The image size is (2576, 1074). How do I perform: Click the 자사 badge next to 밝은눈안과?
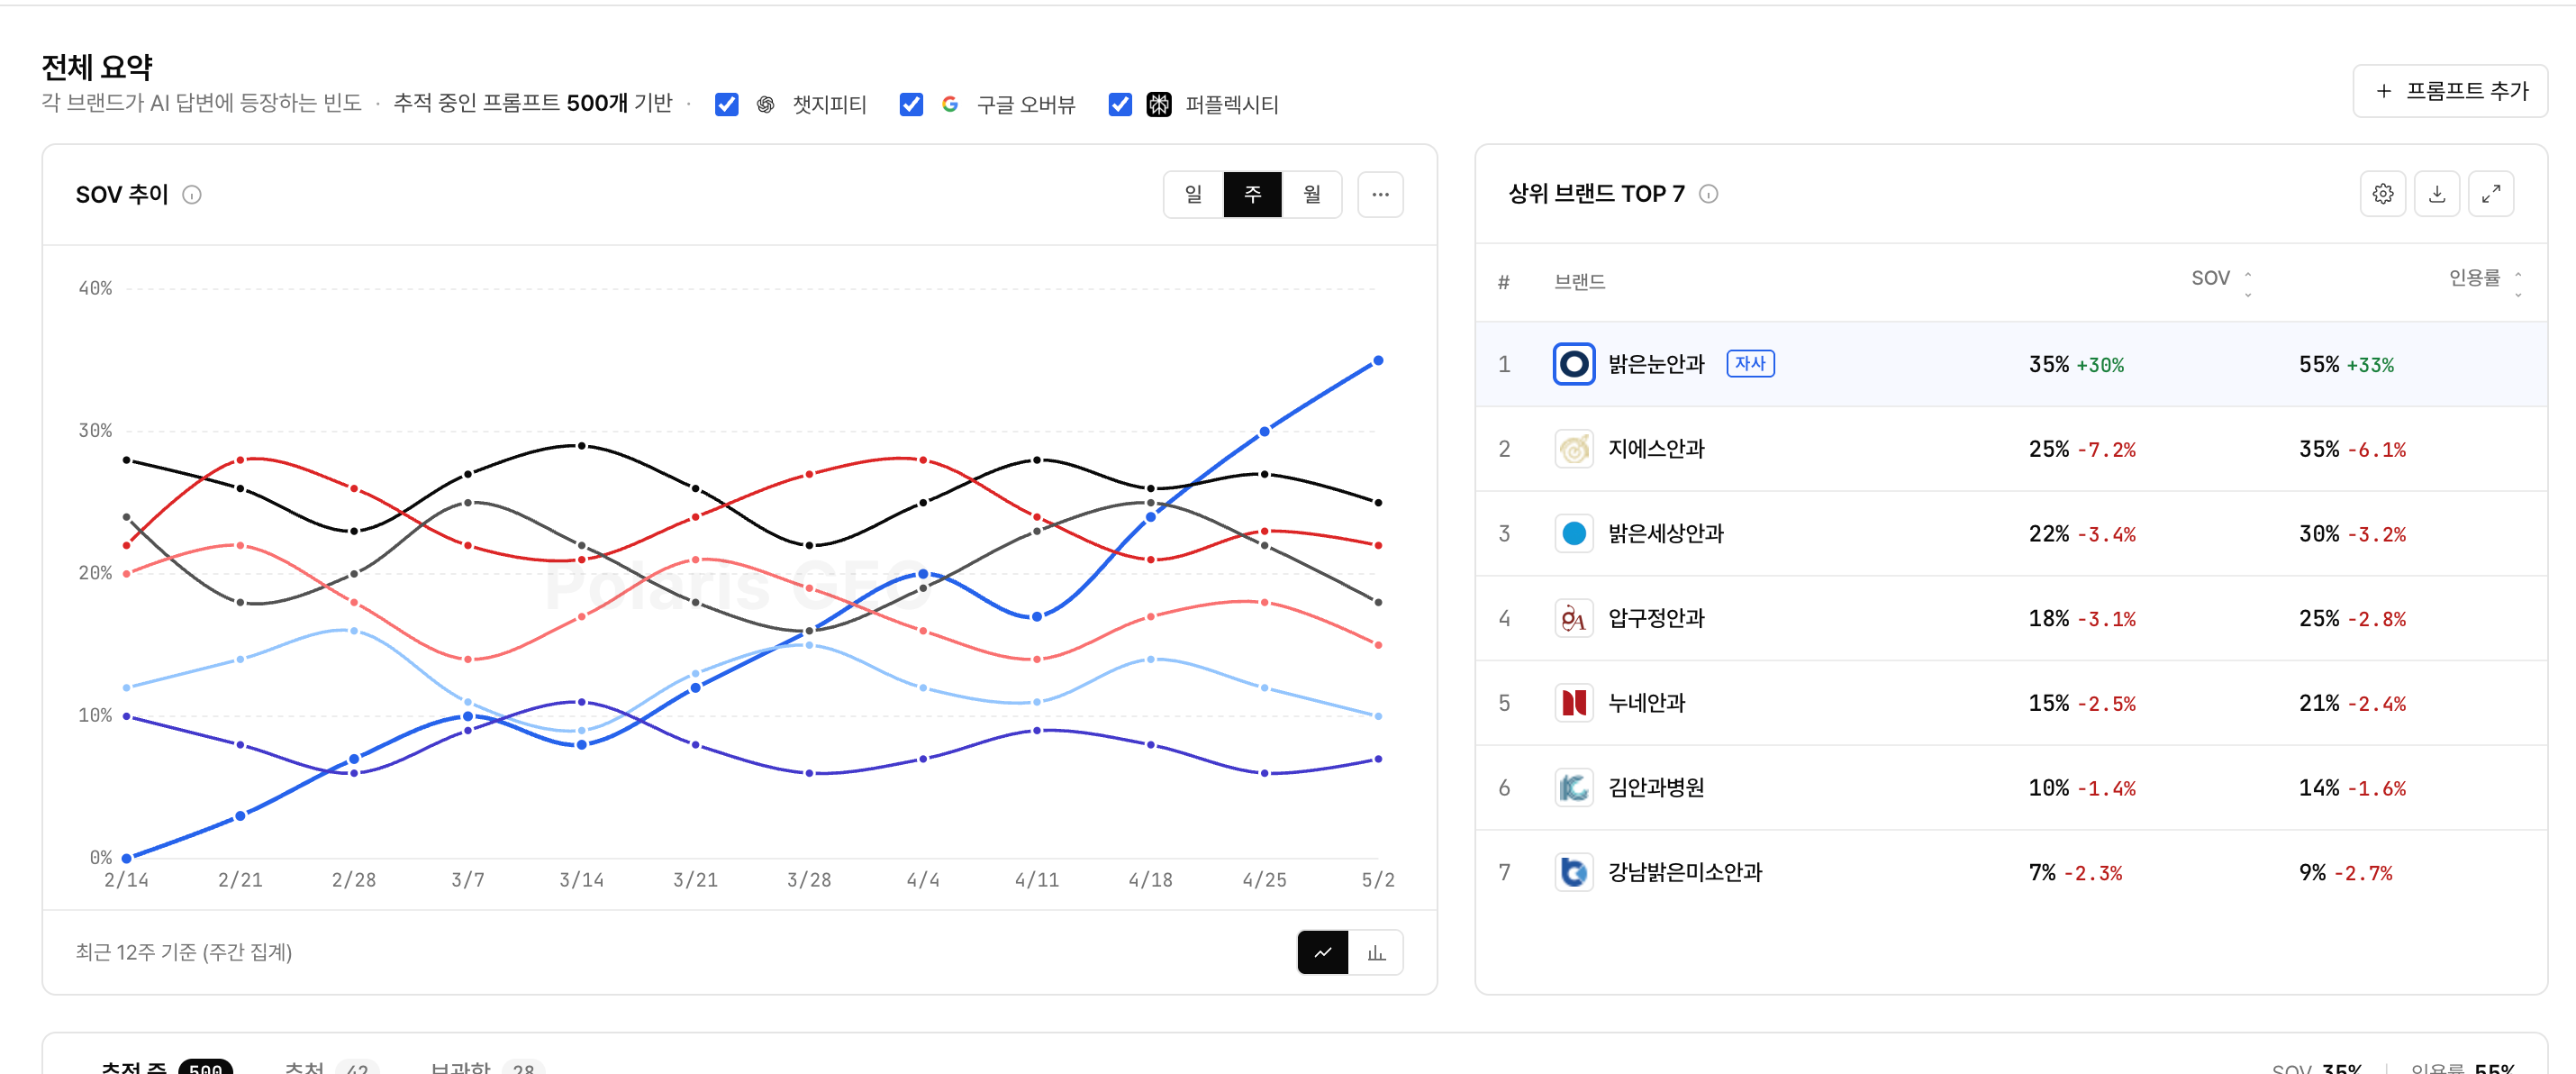1750,364
